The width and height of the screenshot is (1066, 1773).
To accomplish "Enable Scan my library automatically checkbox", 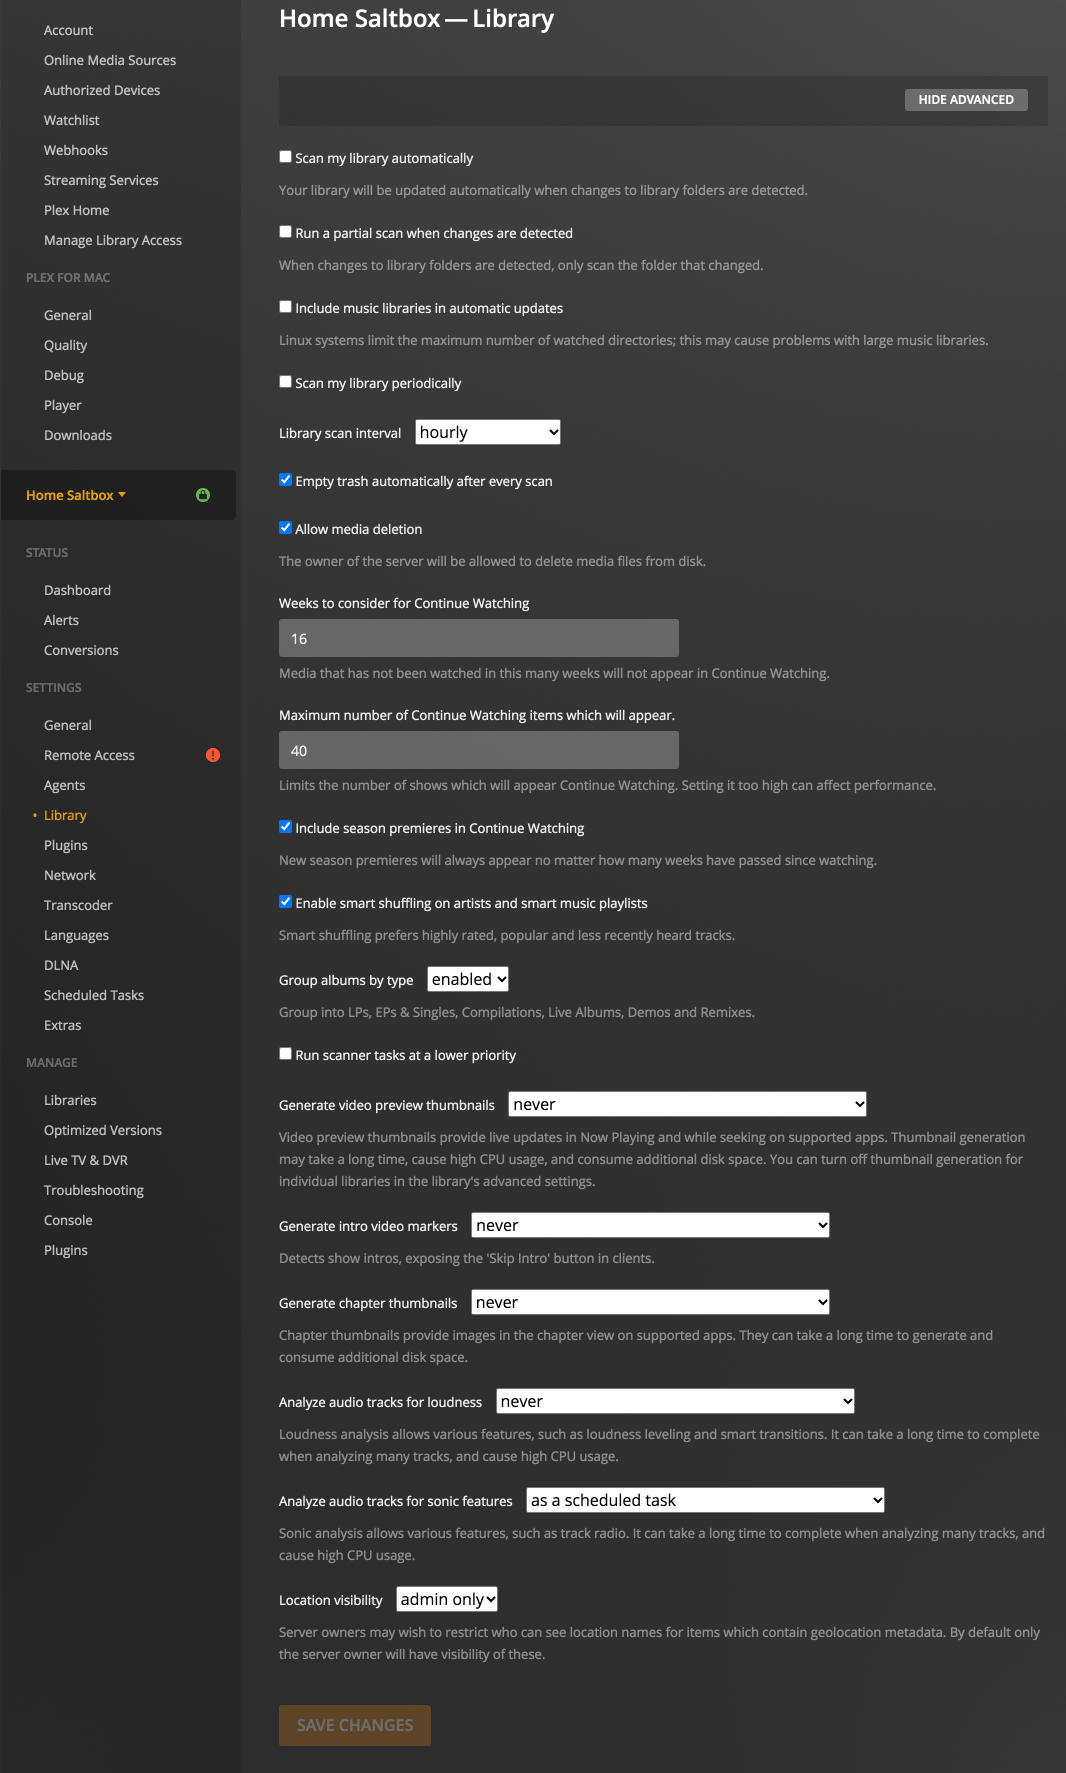I will click(286, 157).
